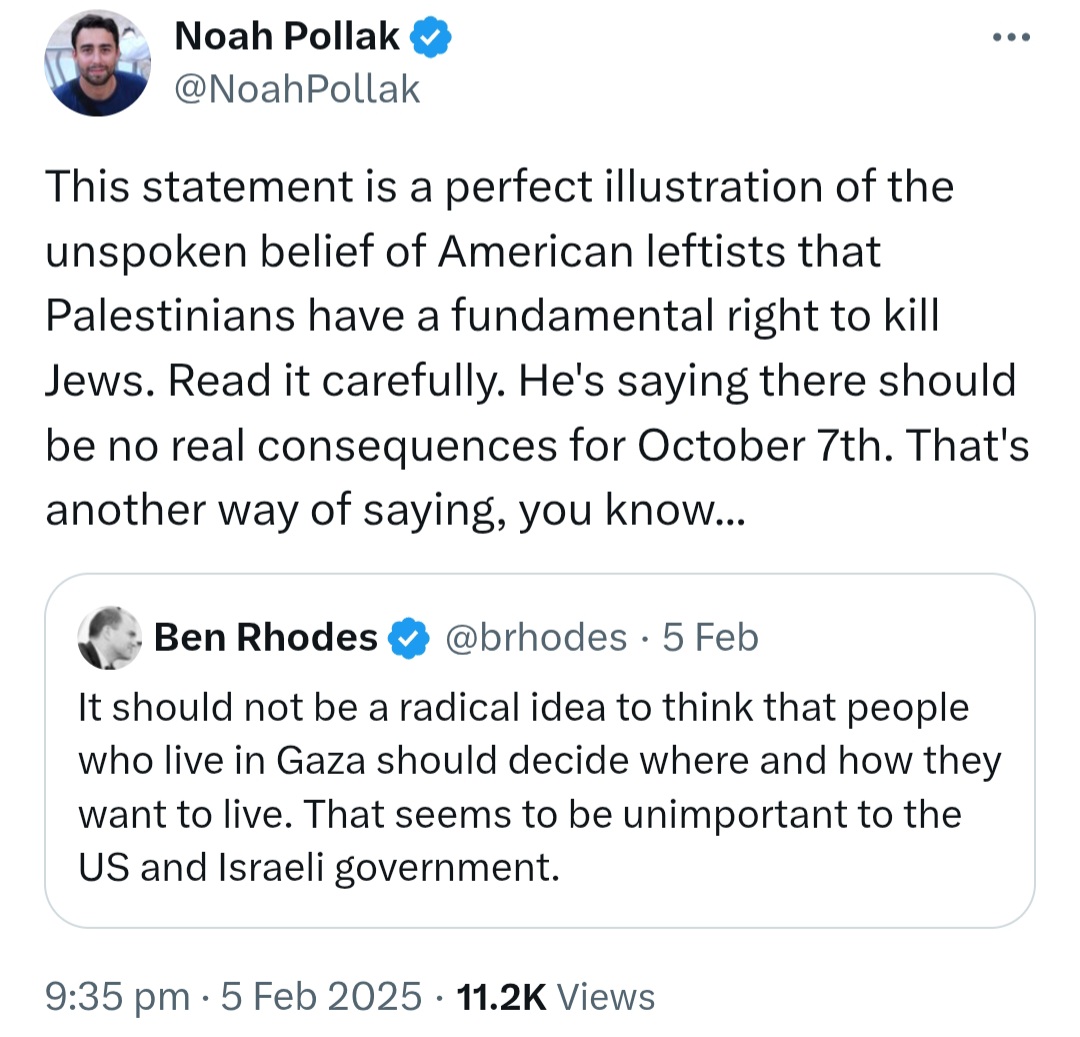Click the "5 Feb" date on quoted post

[710, 637]
